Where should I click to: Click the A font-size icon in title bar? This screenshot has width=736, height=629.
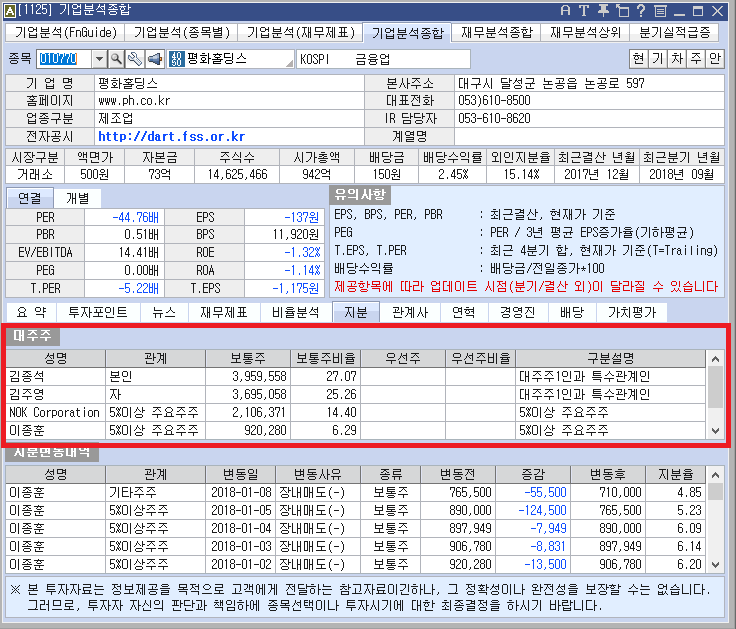point(566,10)
